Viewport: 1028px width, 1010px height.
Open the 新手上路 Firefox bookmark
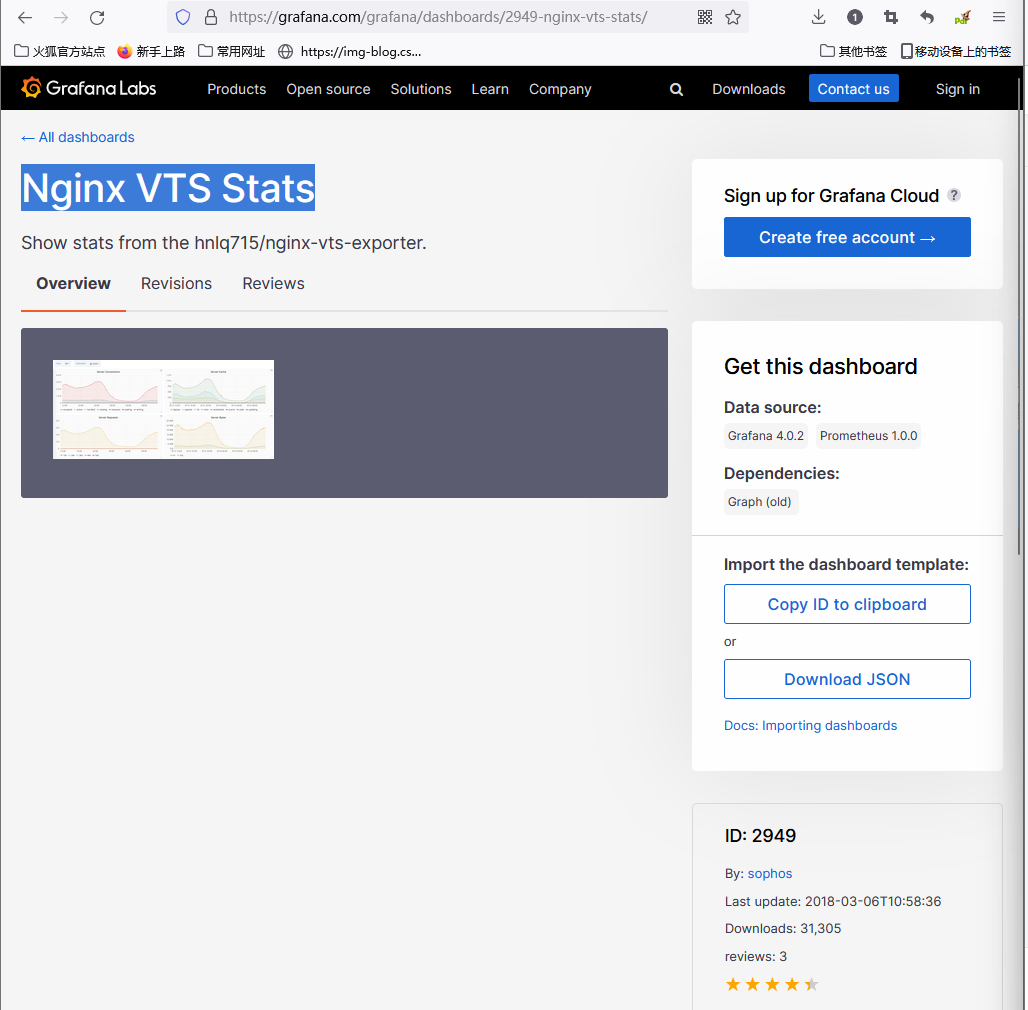(x=151, y=51)
